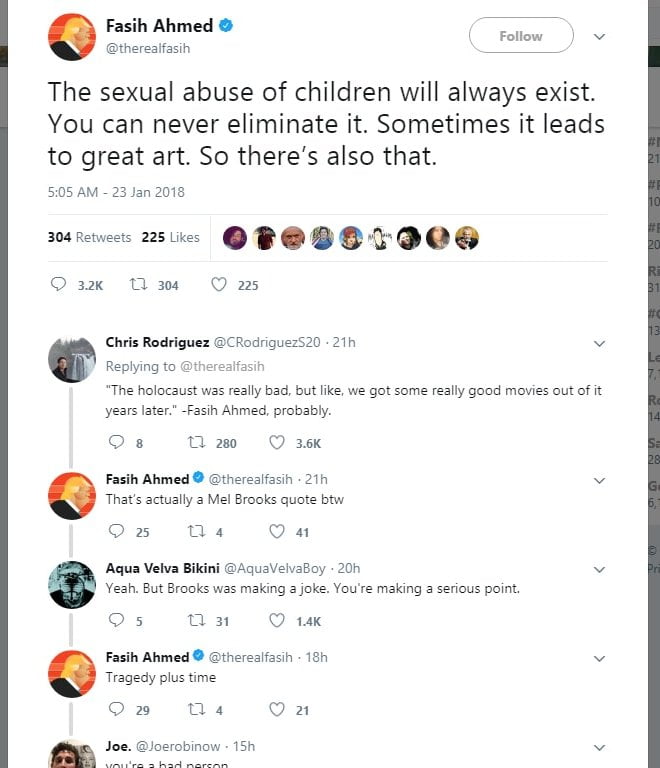Like Aqua Velva Bikini's reply

[x=277, y=621]
